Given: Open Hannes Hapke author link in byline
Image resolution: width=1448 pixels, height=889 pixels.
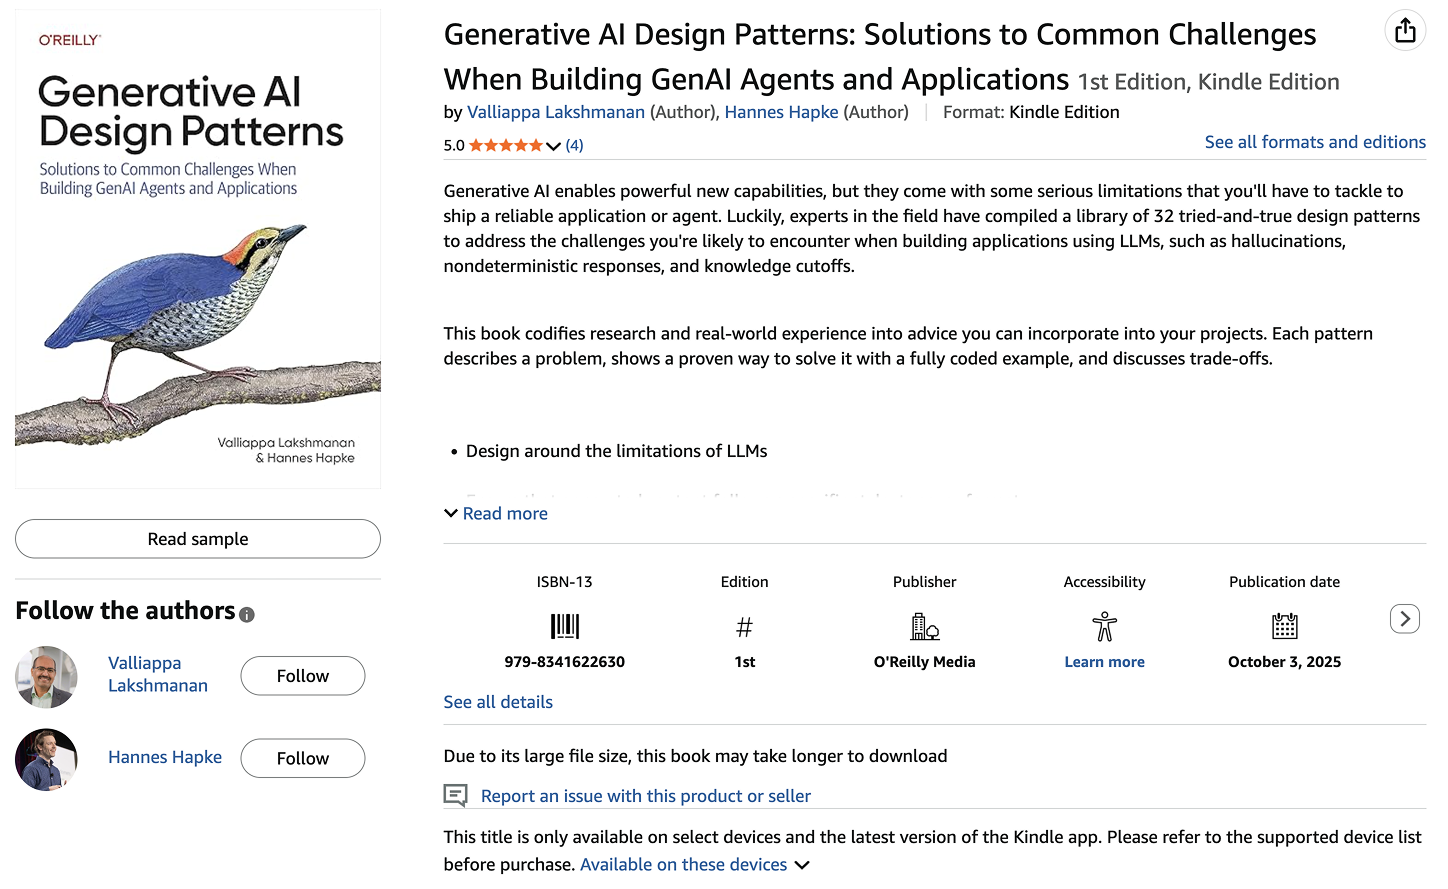Looking at the screenshot, I should tap(781, 112).
